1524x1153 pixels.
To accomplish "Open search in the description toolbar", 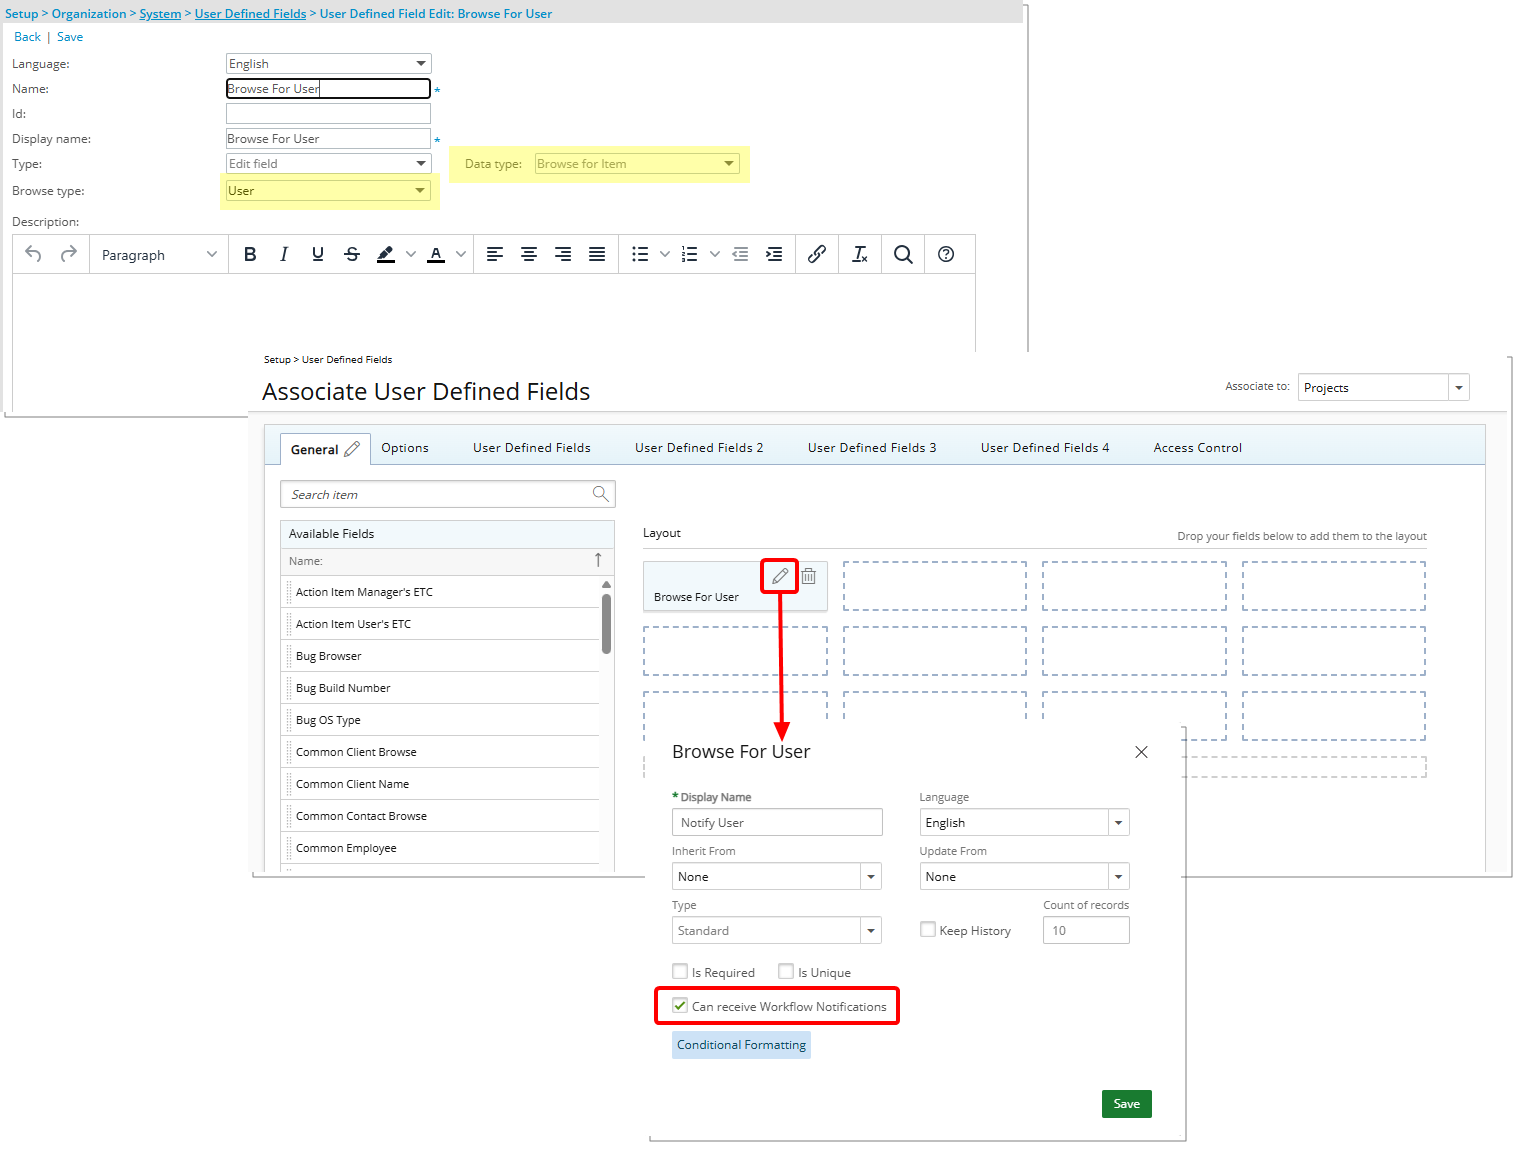I will click(x=903, y=254).
